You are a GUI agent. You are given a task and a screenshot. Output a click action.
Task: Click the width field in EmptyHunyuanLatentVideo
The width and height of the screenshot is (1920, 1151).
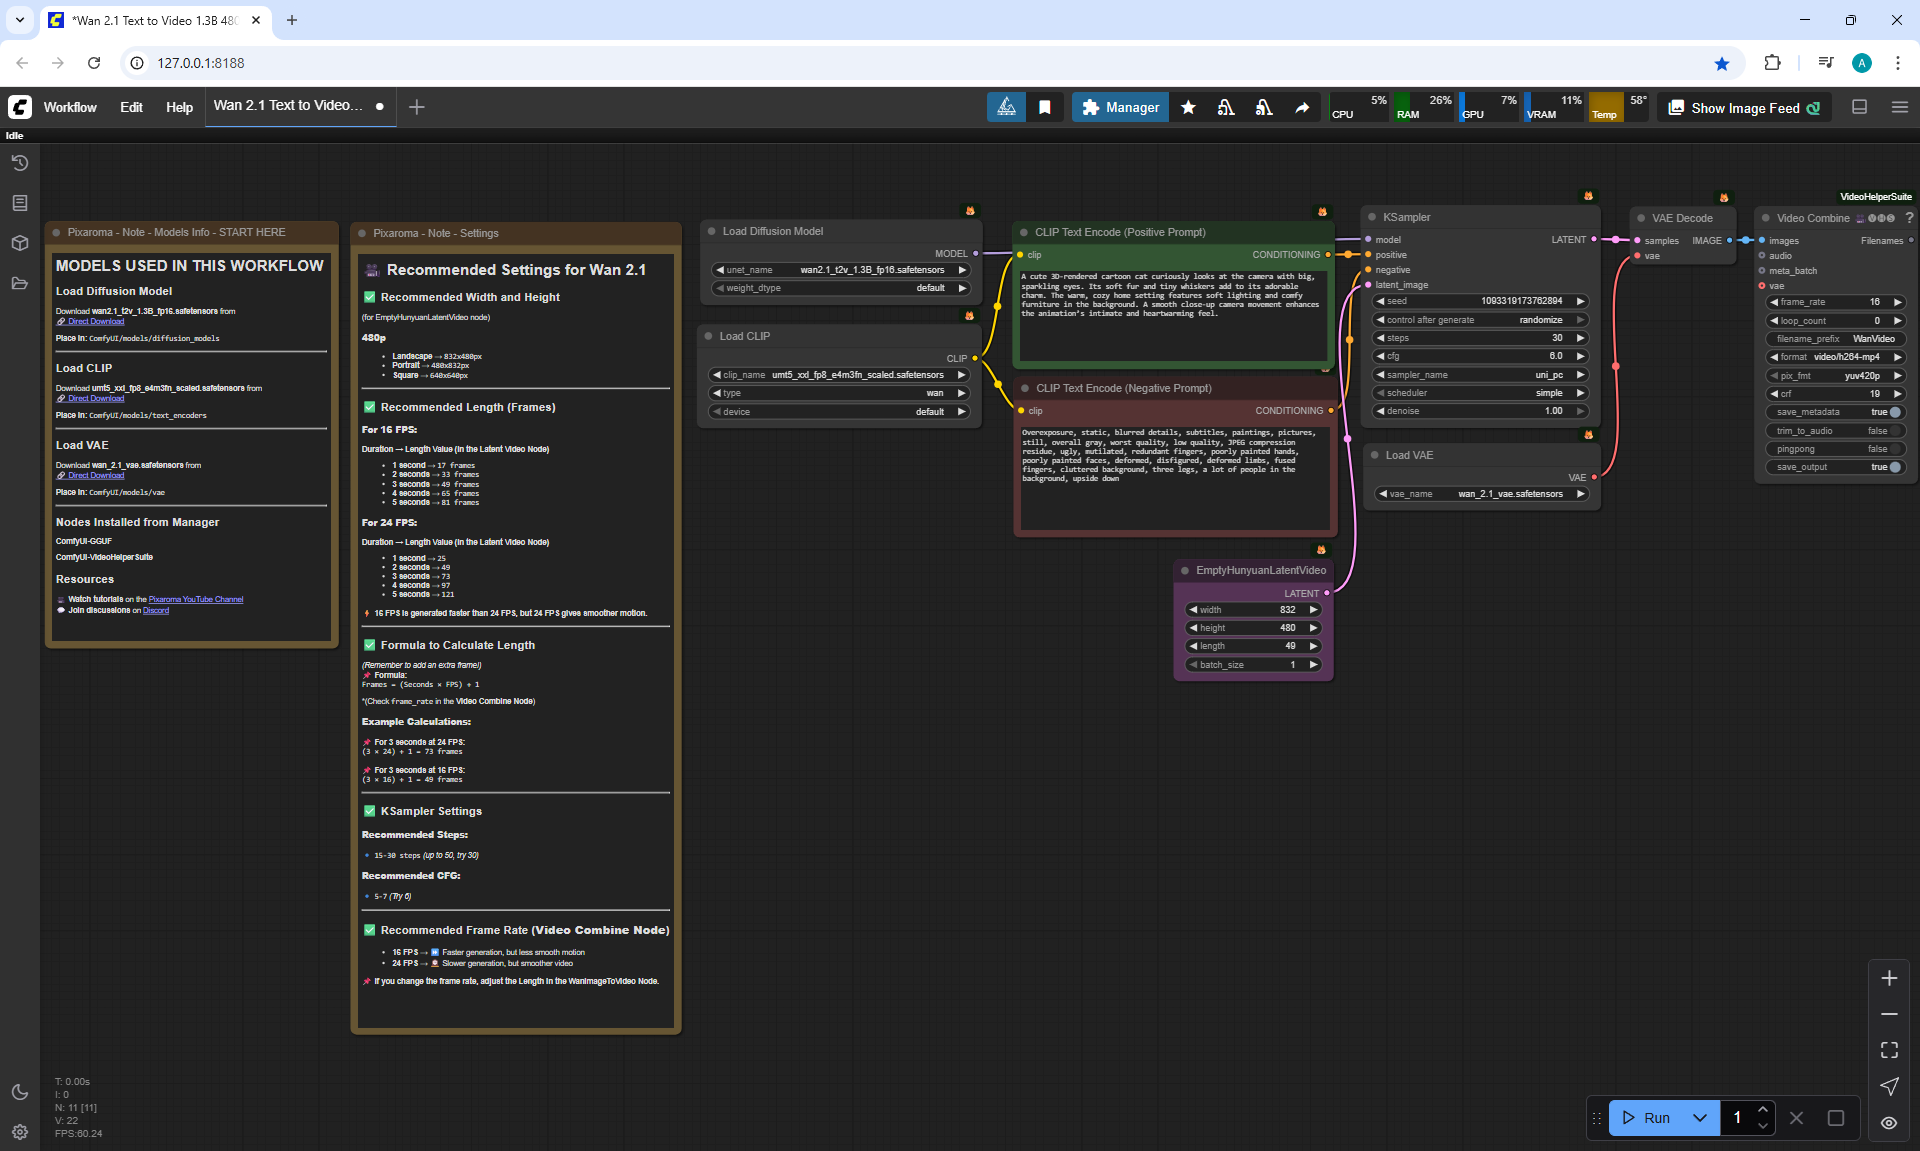pyautogui.click(x=1253, y=610)
